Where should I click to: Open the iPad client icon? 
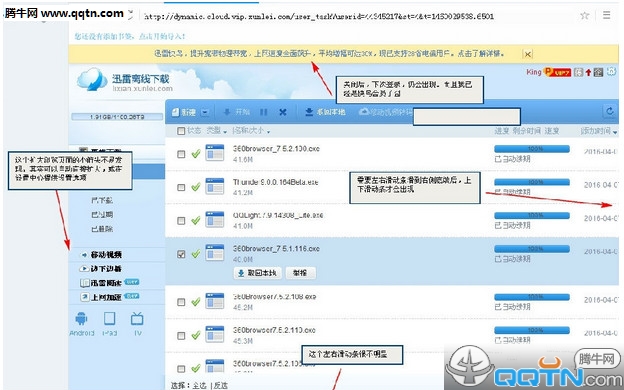click(109, 319)
